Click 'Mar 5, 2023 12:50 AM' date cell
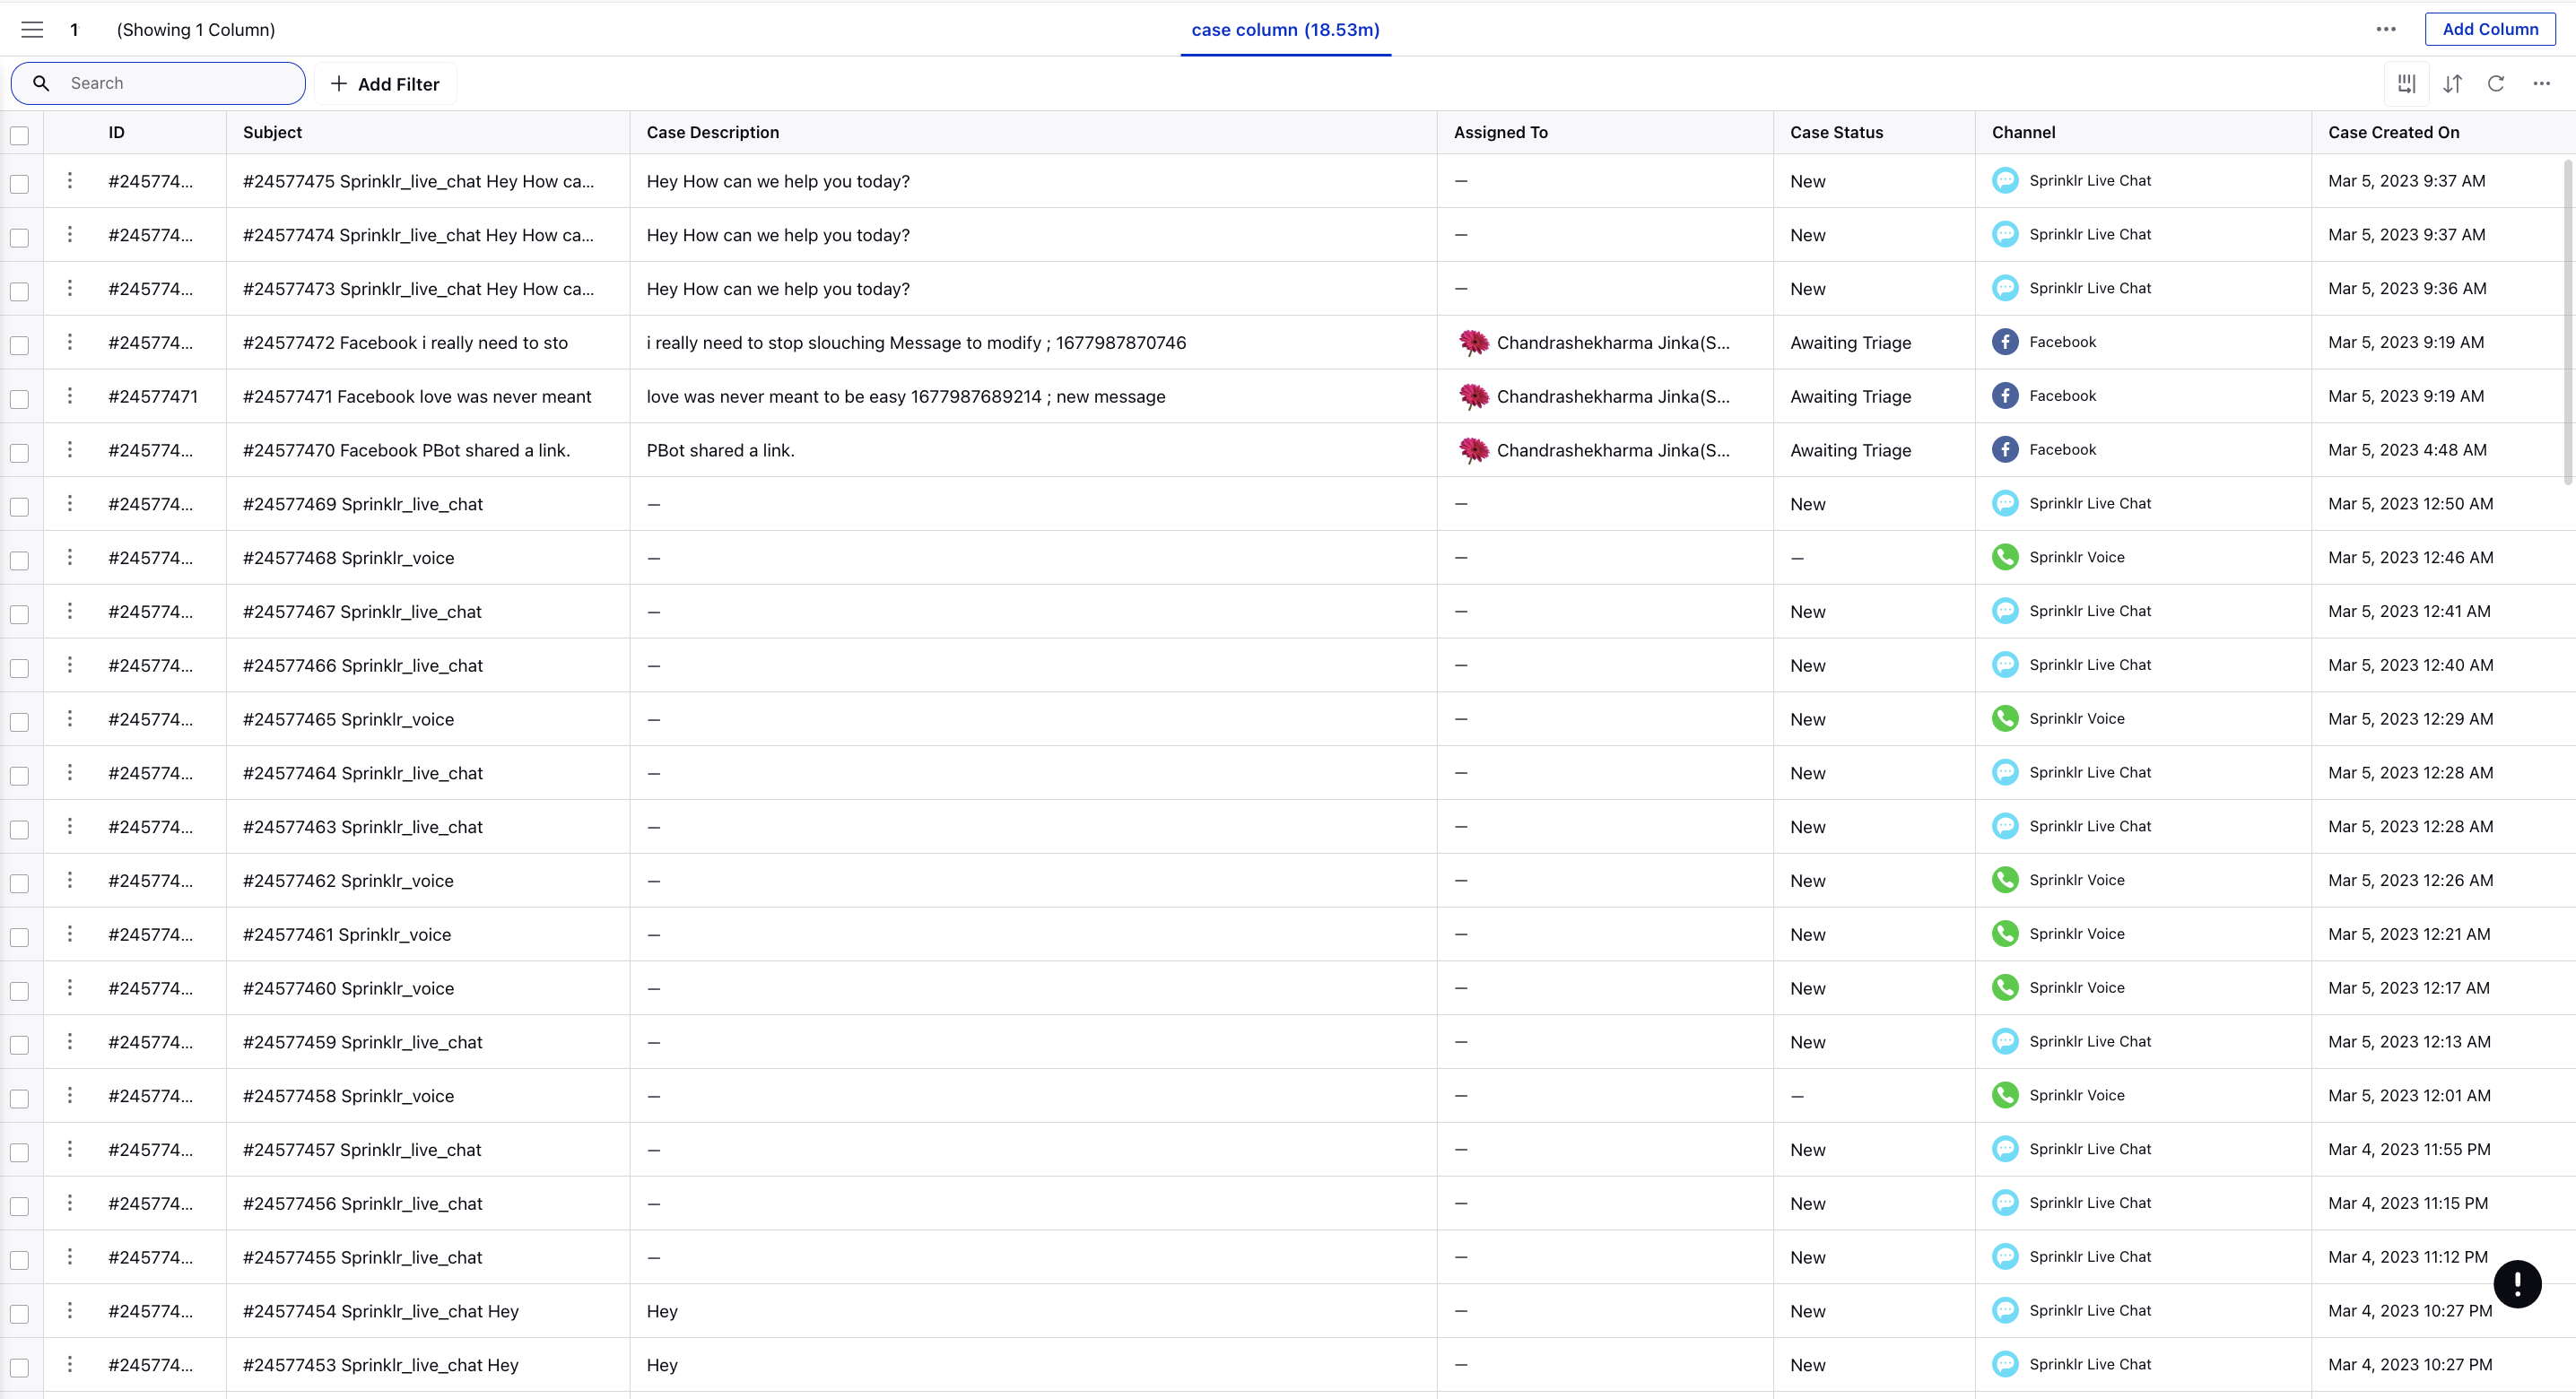This screenshot has height=1399, width=2576. click(x=2410, y=503)
